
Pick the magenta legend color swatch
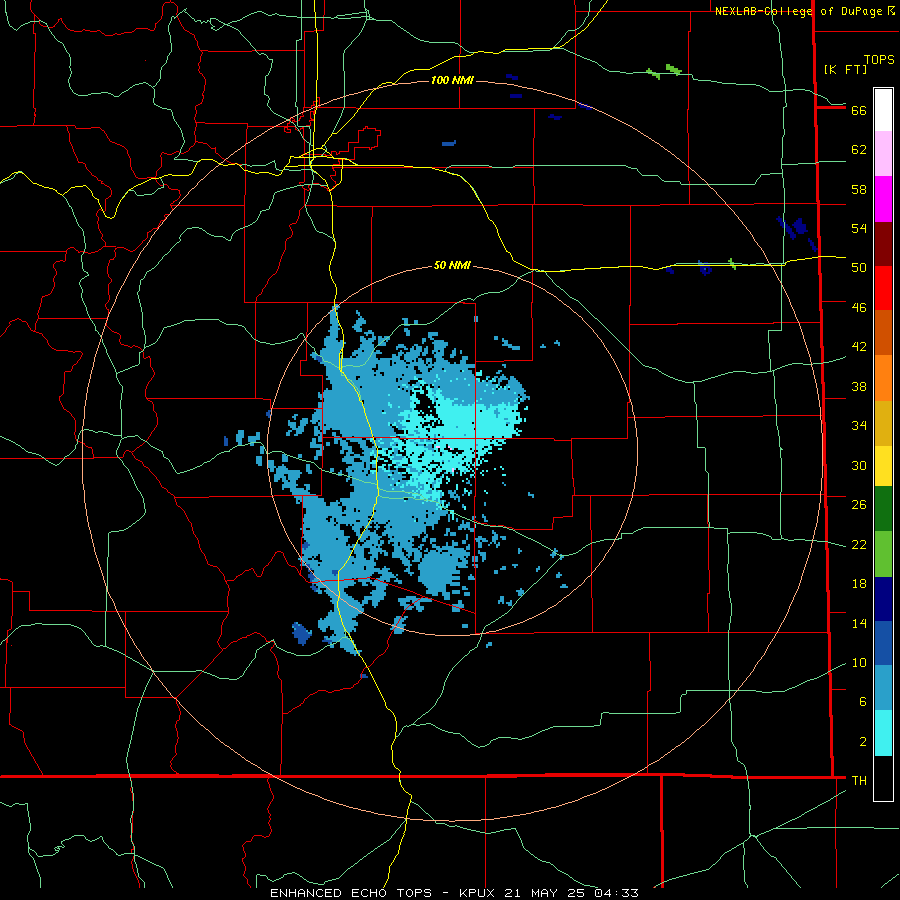click(883, 199)
